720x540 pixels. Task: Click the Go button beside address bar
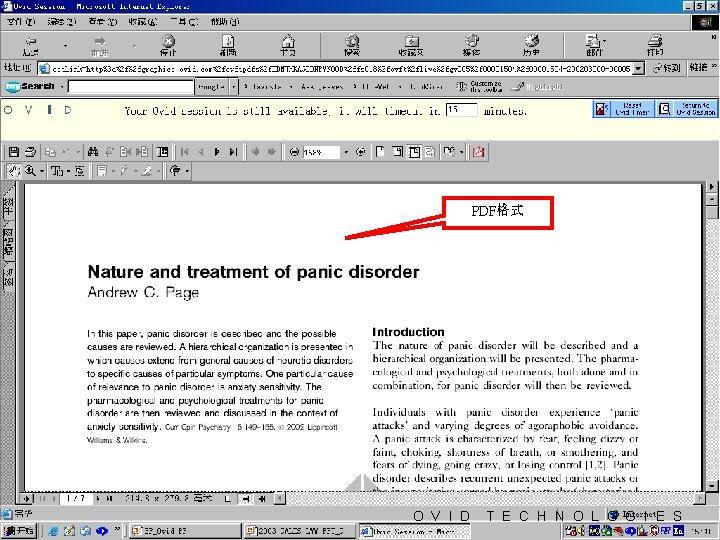667,68
